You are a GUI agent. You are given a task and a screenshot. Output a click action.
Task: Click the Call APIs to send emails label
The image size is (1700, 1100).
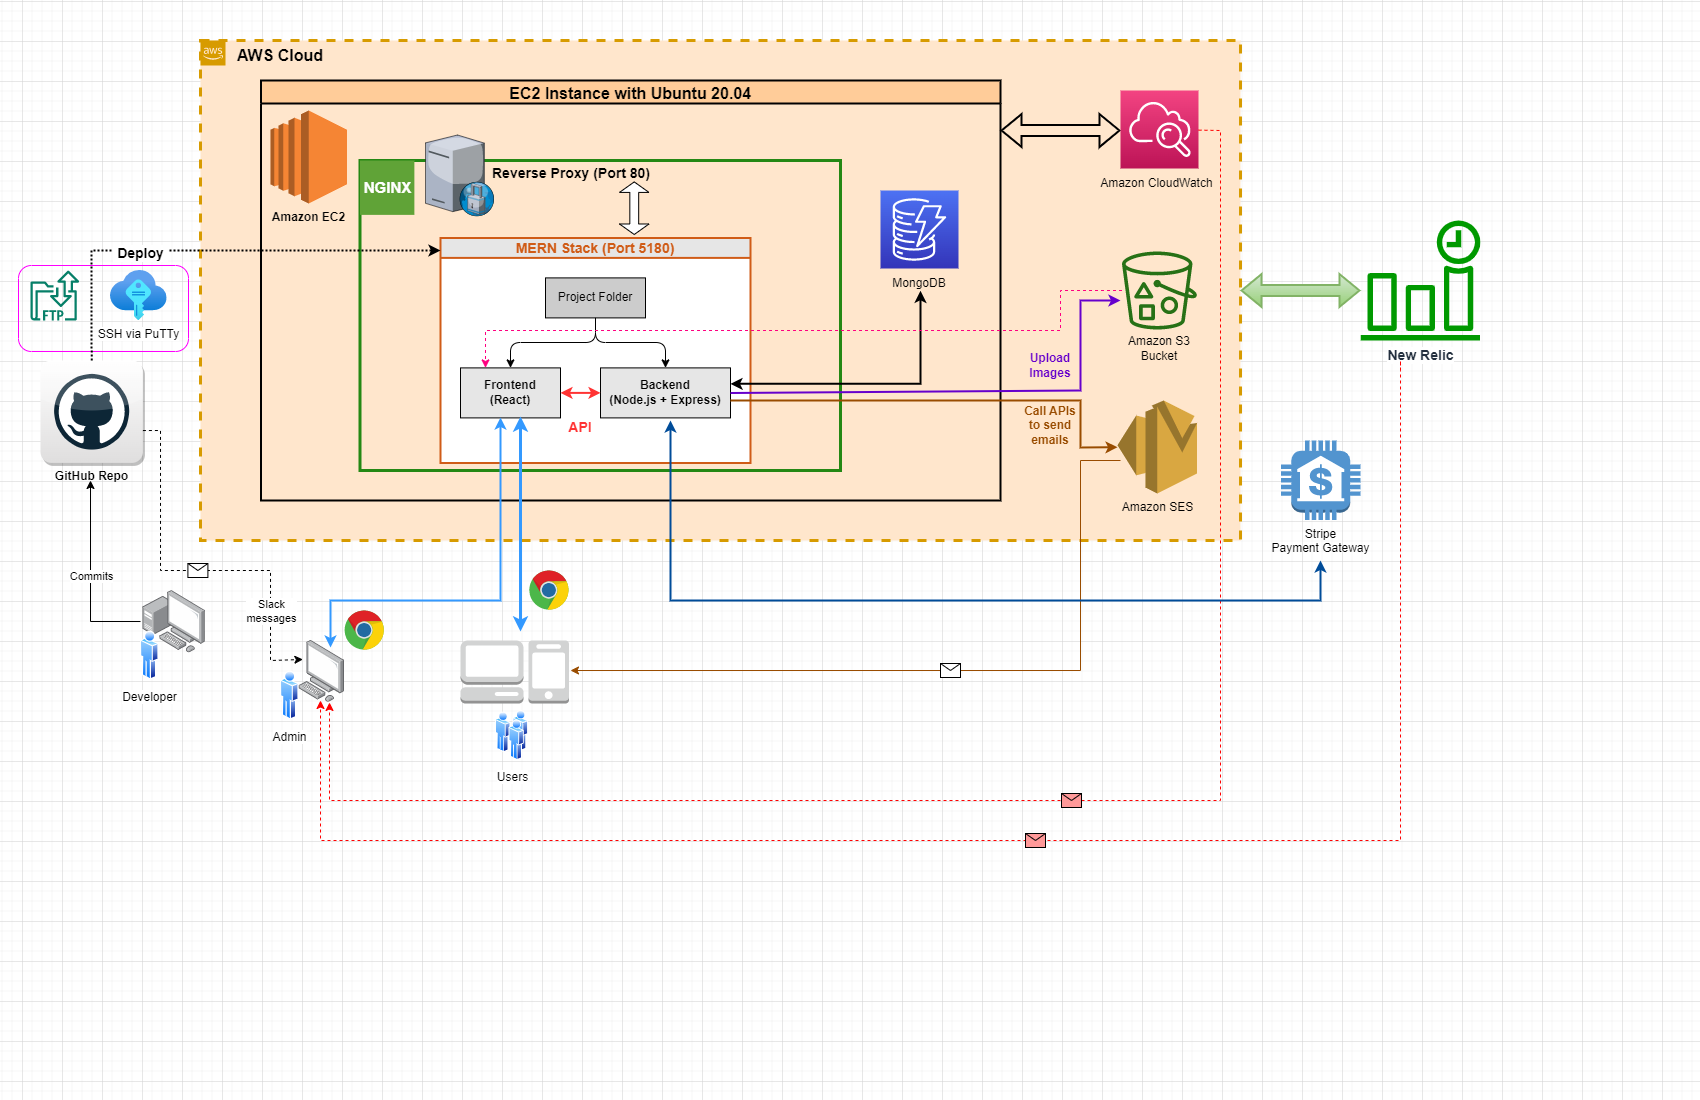[1050, 425]
